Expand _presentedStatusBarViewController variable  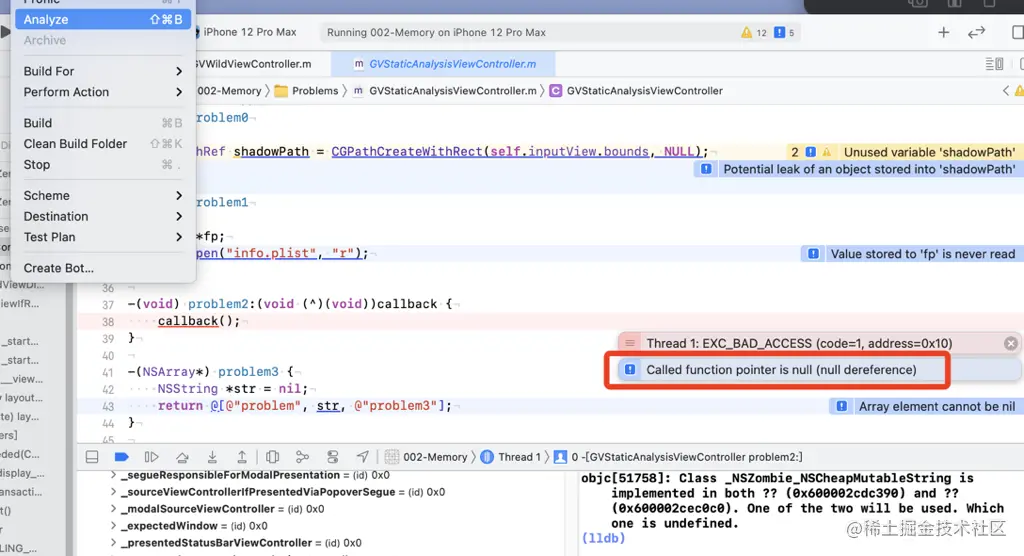pos(114,543)
